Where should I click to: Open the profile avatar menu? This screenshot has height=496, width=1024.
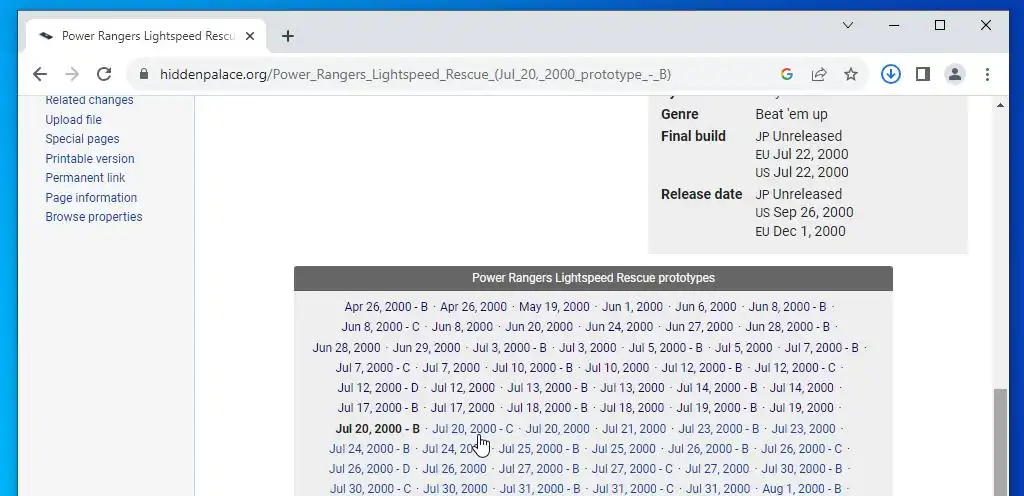coord(955,74)
